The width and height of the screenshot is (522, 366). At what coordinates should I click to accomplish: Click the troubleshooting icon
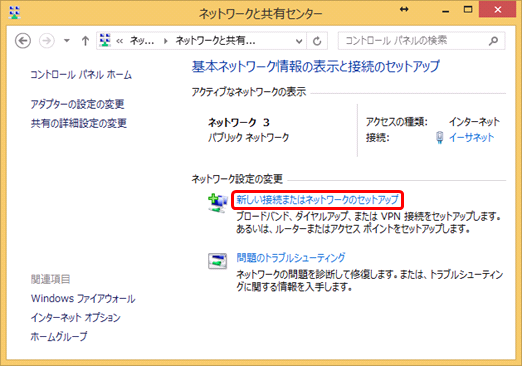217,261
